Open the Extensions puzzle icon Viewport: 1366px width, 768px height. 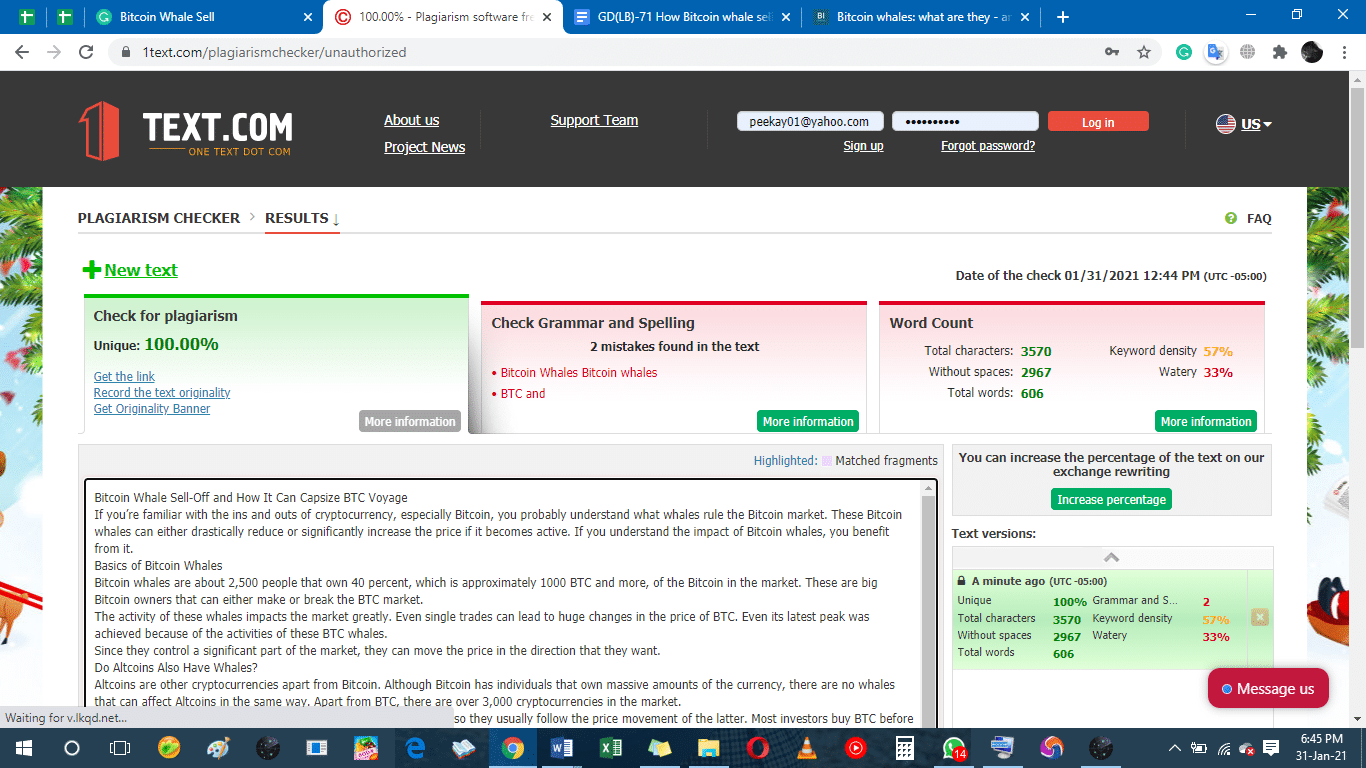click(x=1279, y=52)
